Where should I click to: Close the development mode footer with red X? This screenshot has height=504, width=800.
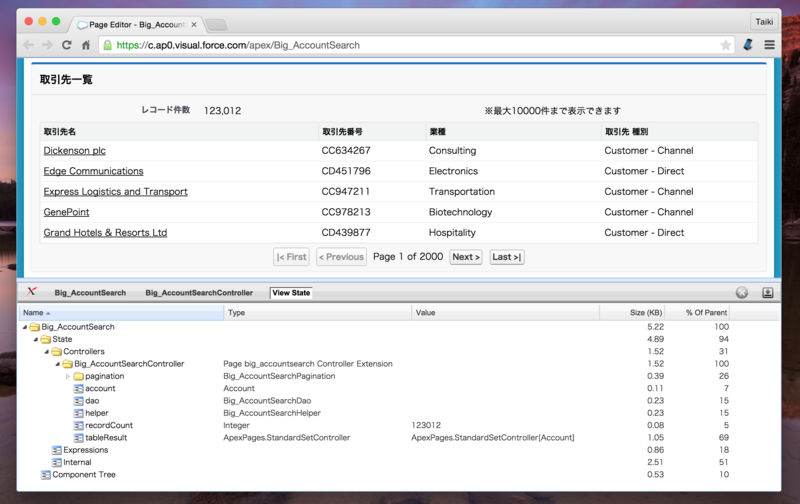(x=32, y=291)
